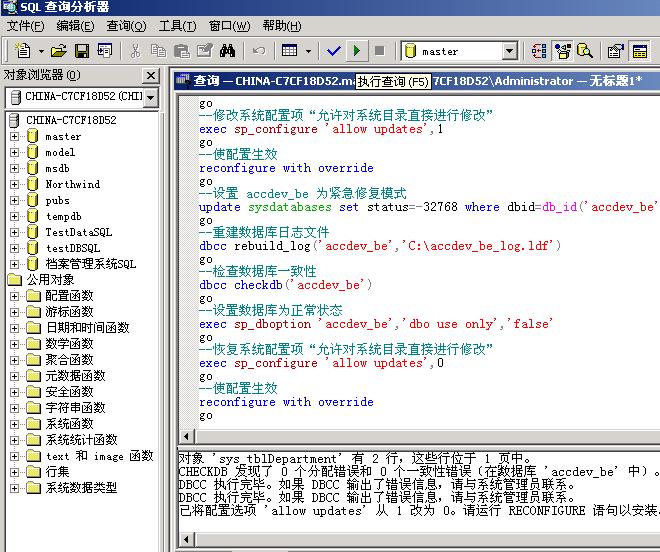Click the results pane left scroll arrow
660x552 pixels.
(x=186, y=539)
